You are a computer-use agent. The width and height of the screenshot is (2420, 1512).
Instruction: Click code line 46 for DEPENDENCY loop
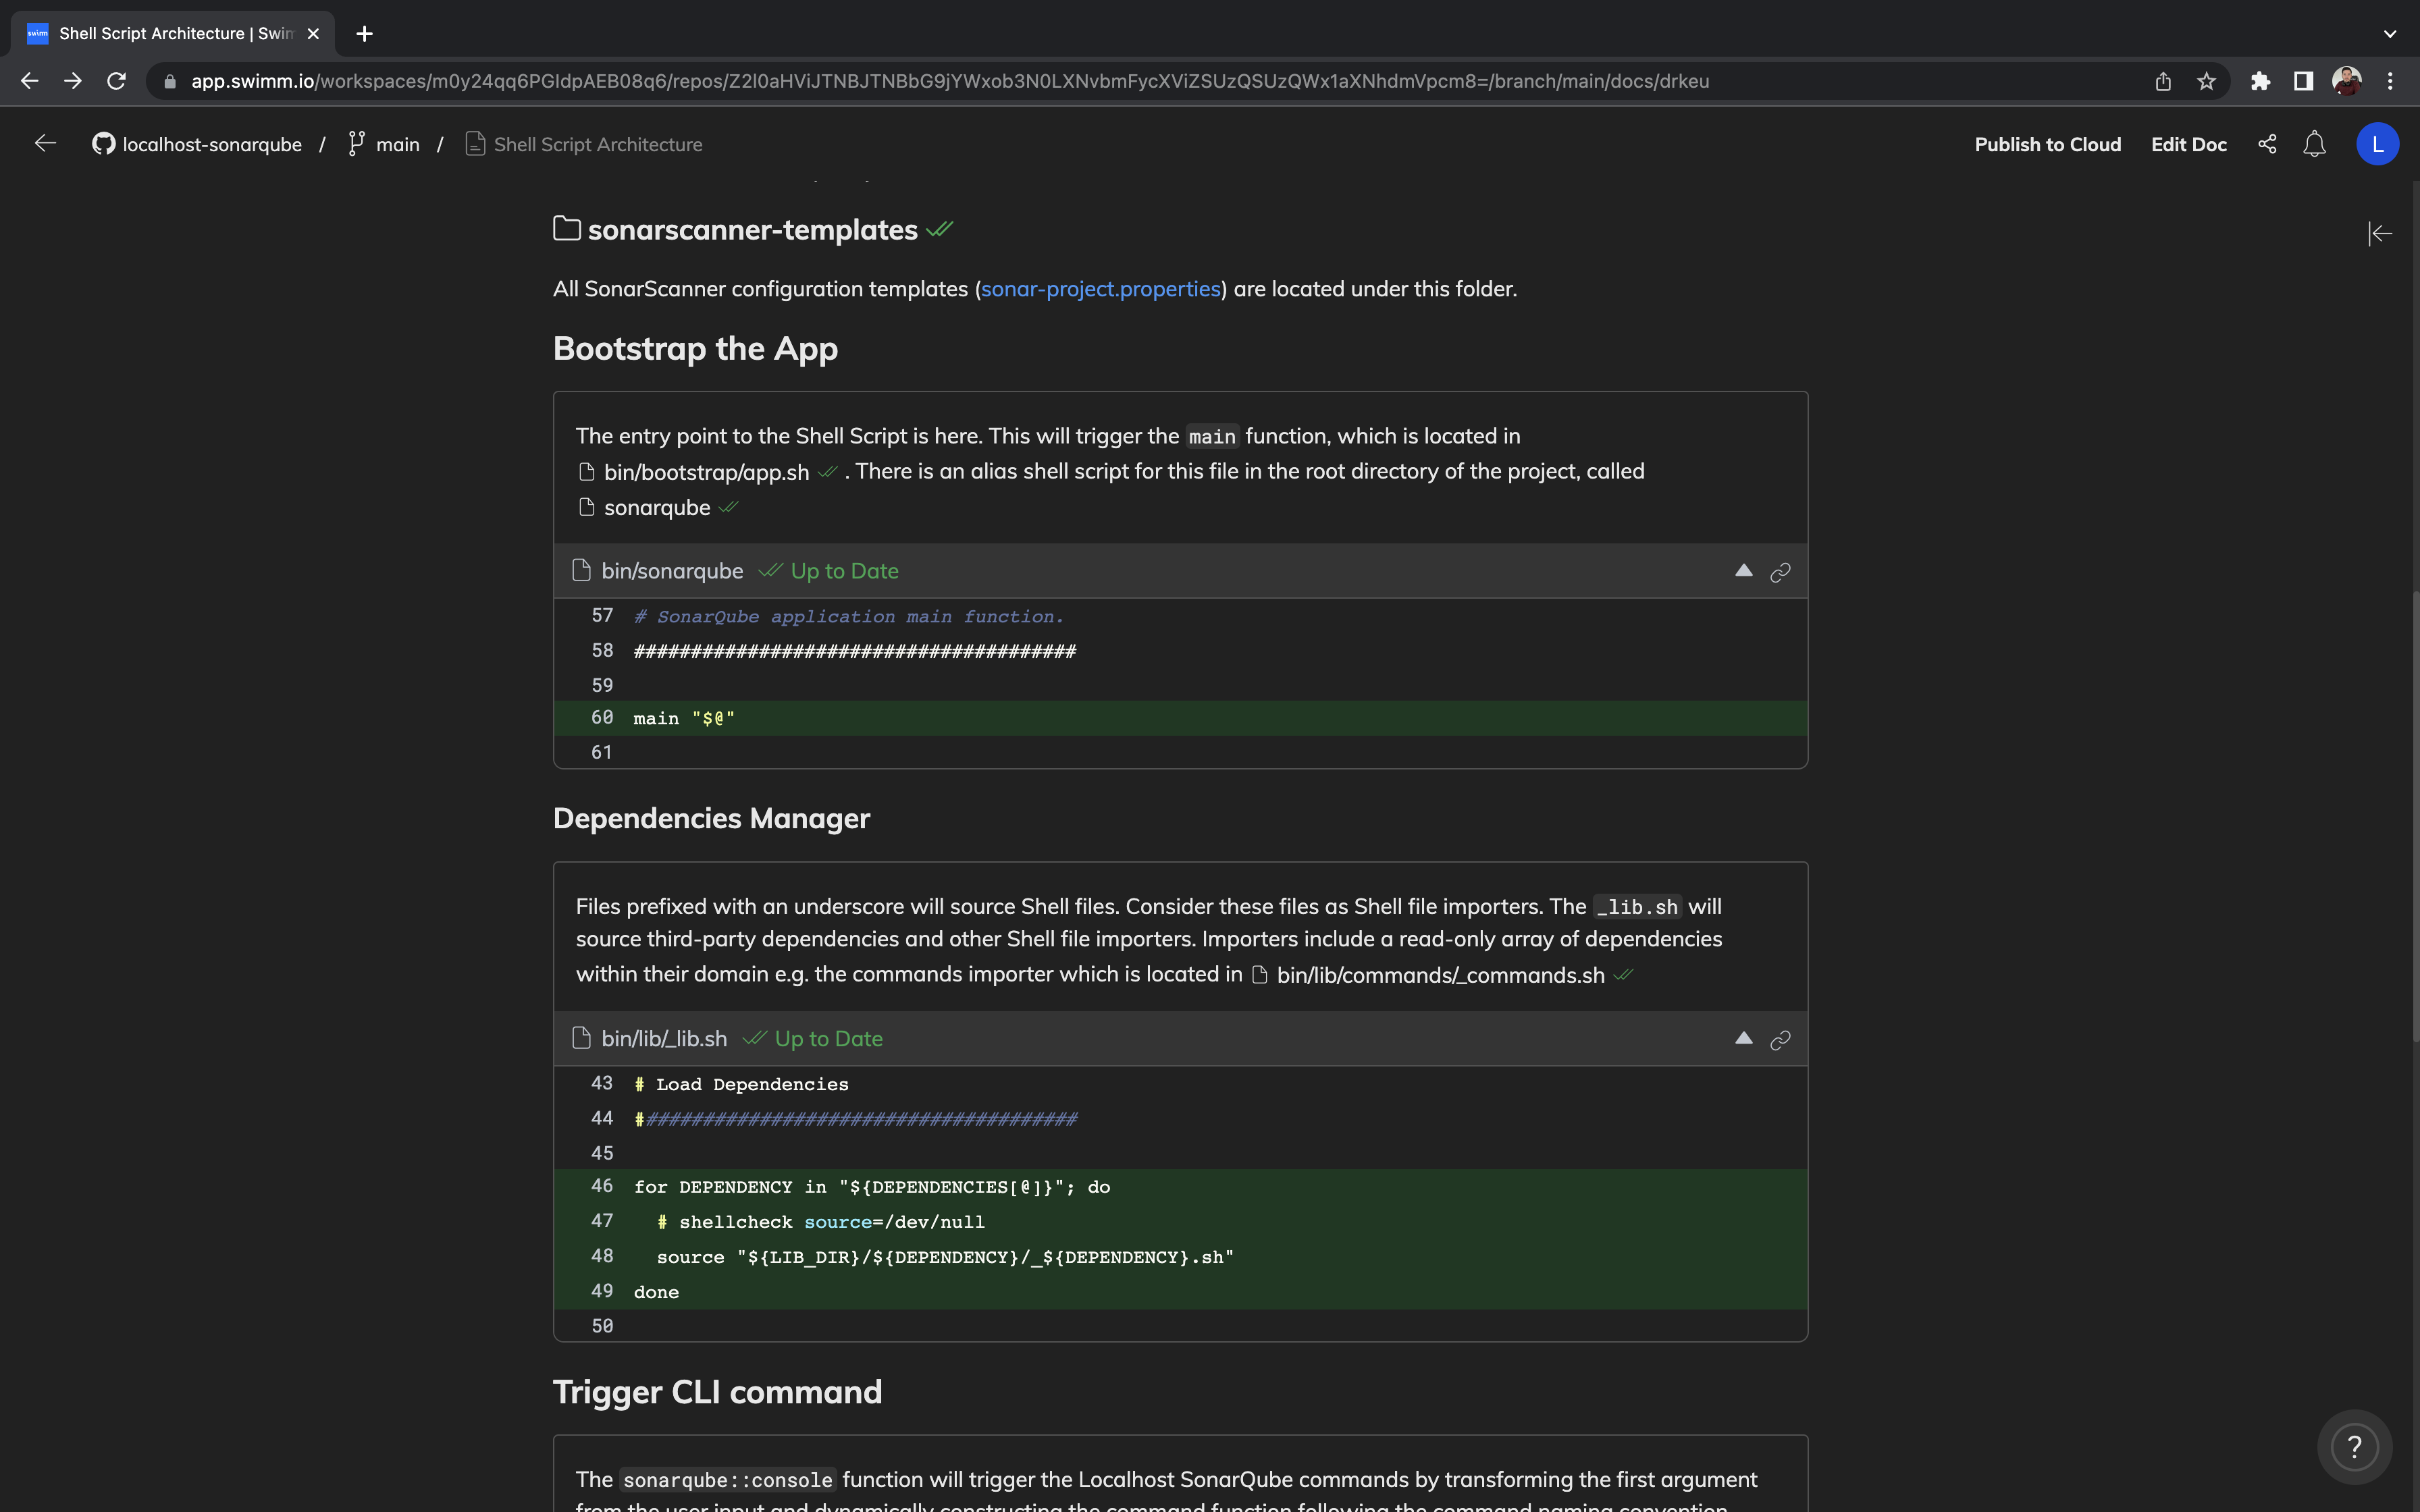[1180, 1187]
